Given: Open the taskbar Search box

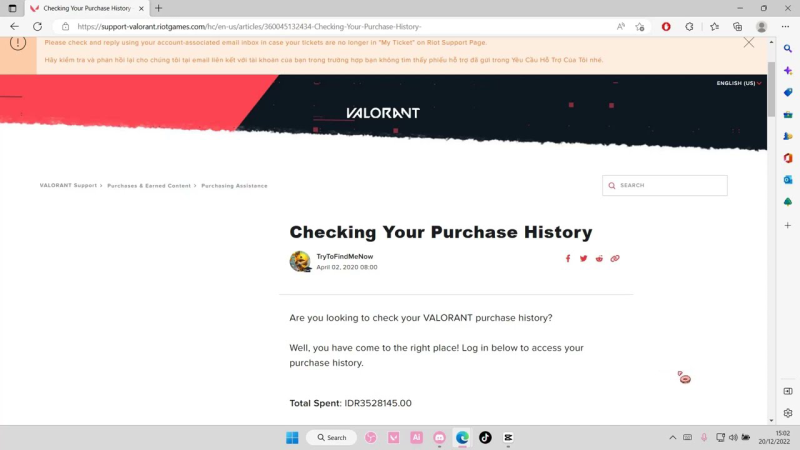Looking at the screenshot, I should pyautogui.click(x=331, y=437).
